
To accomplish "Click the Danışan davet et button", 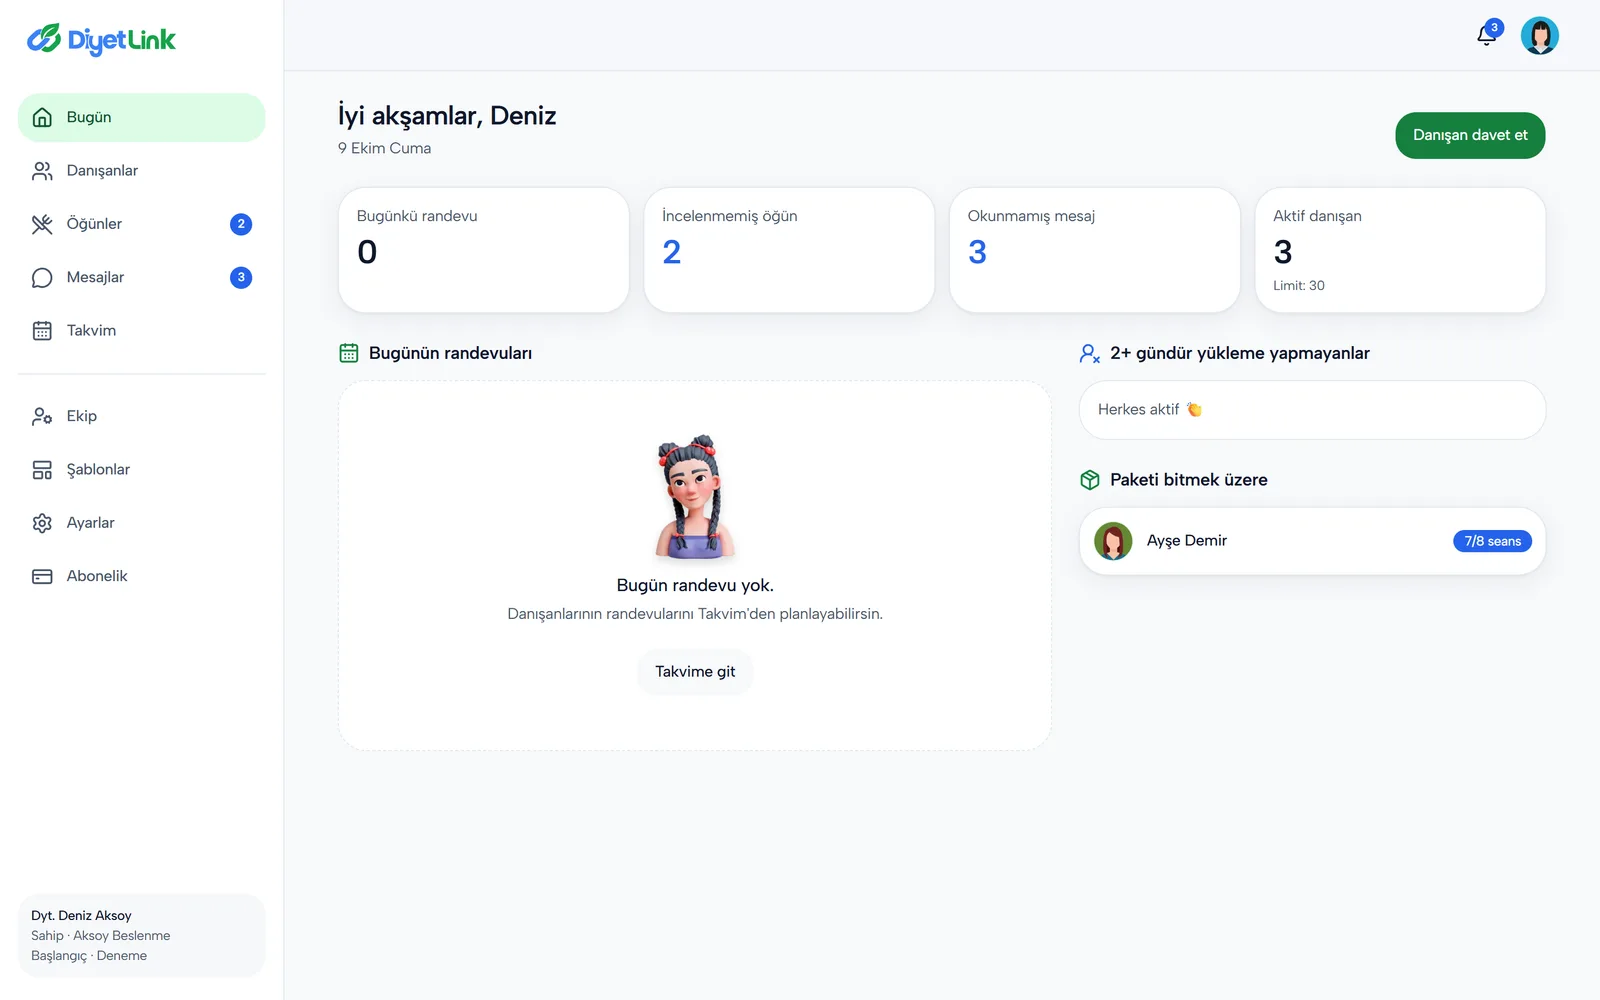I will [1470, 135].
